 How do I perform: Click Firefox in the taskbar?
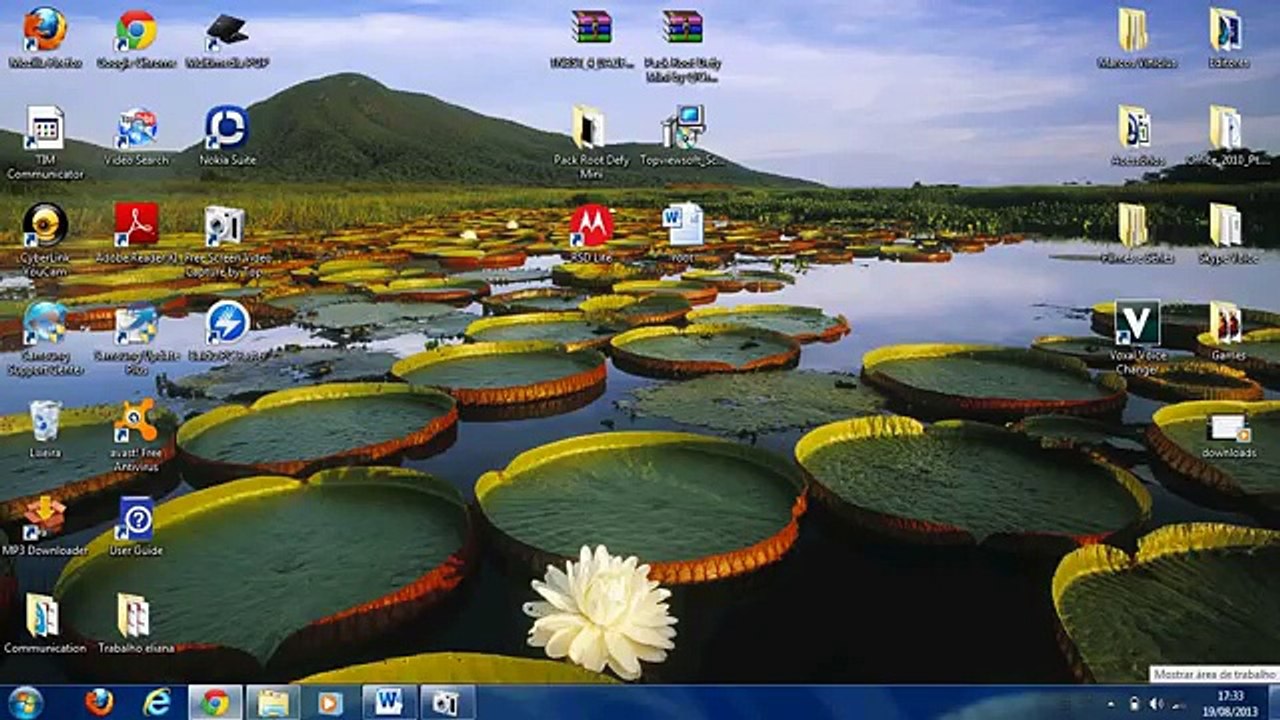click(99, 702)
